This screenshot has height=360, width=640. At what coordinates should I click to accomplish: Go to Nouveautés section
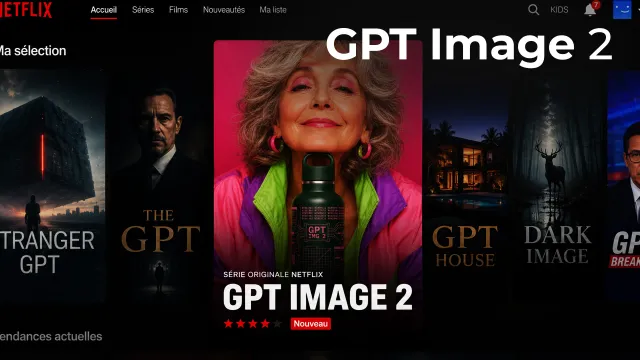224,10
